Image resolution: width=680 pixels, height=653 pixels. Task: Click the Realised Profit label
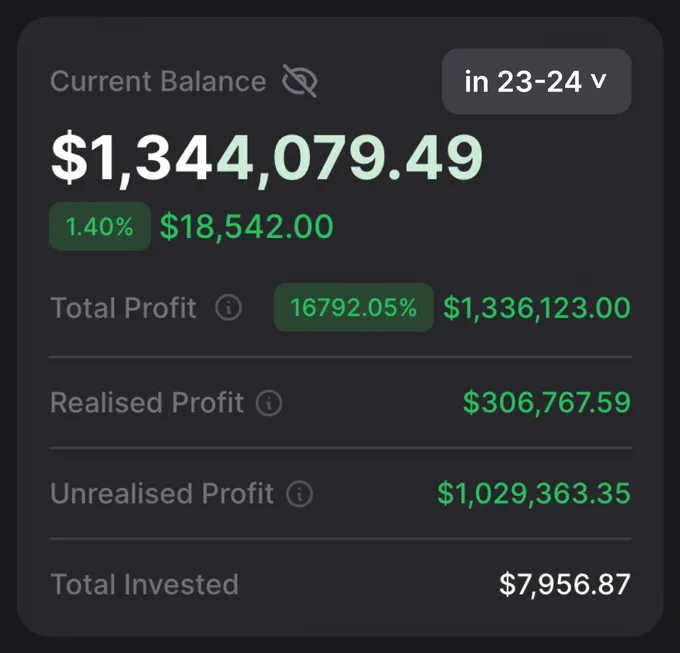[147, 403]
